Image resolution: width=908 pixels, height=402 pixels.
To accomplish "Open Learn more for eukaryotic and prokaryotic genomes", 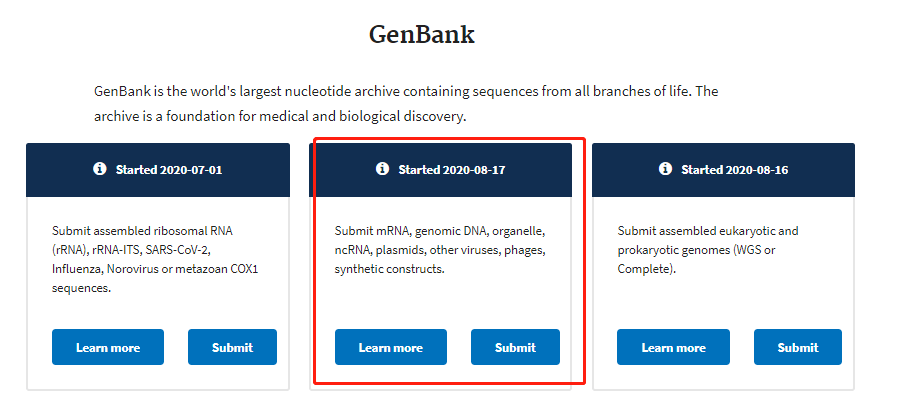I will [x=673, y=347].
